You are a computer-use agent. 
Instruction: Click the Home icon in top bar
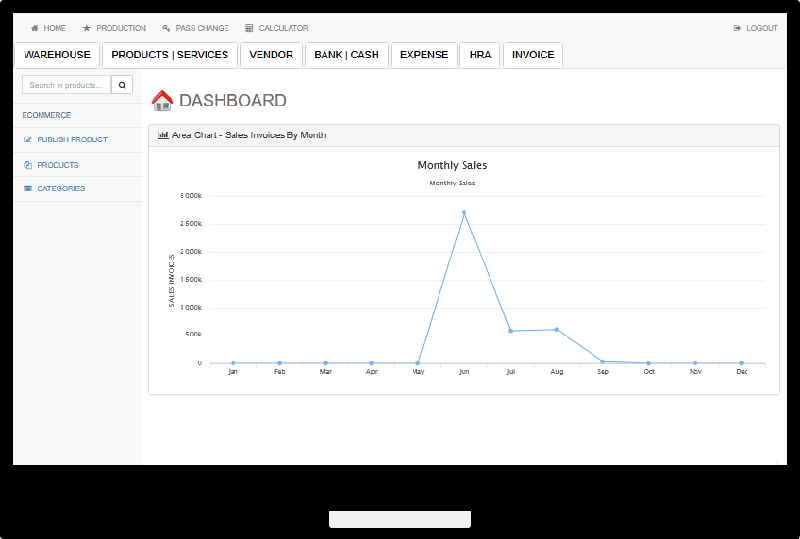tap(35, 28)
